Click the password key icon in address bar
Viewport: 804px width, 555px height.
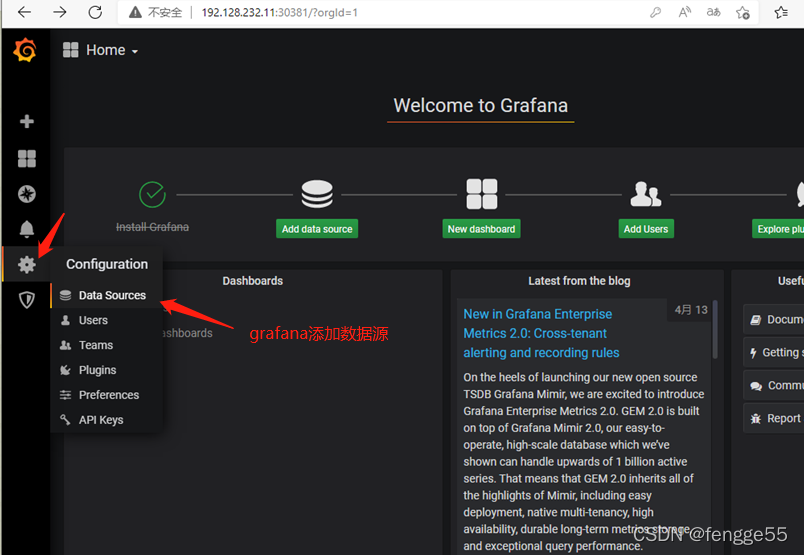(x=655, y=12)
